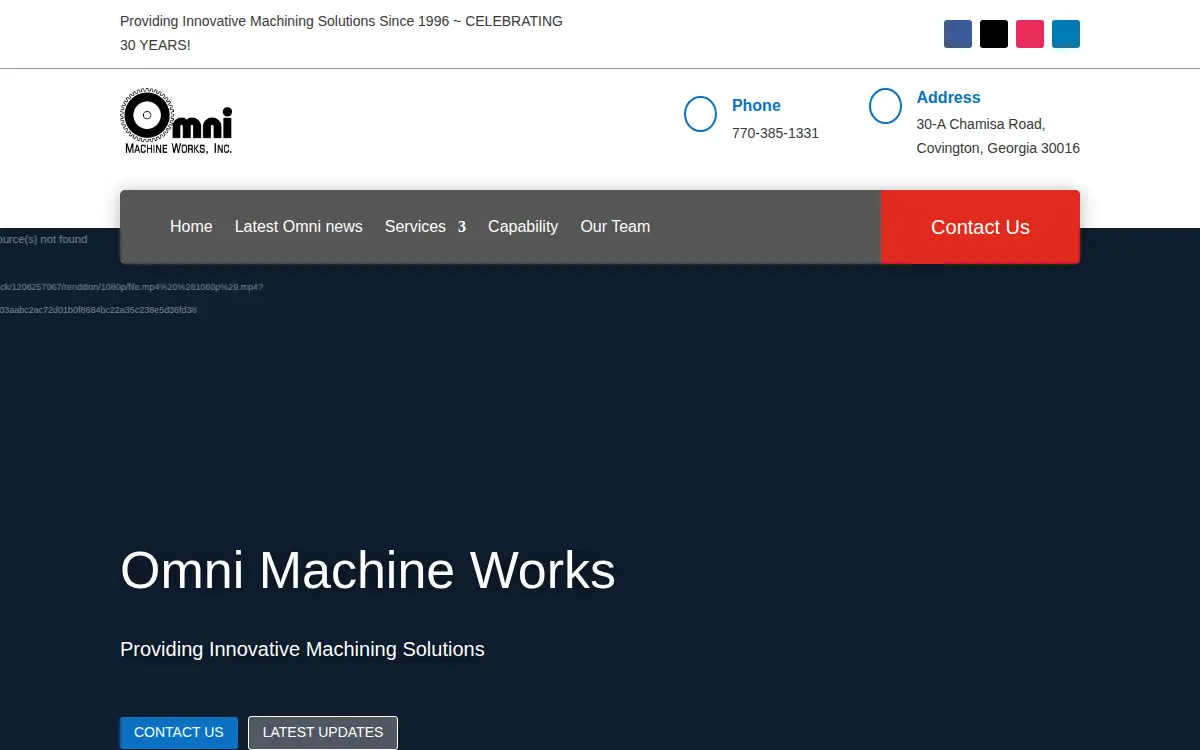Screen dimensions: 1200x750
Task: Open the Capability menu item
Action: tap(523, 227)
